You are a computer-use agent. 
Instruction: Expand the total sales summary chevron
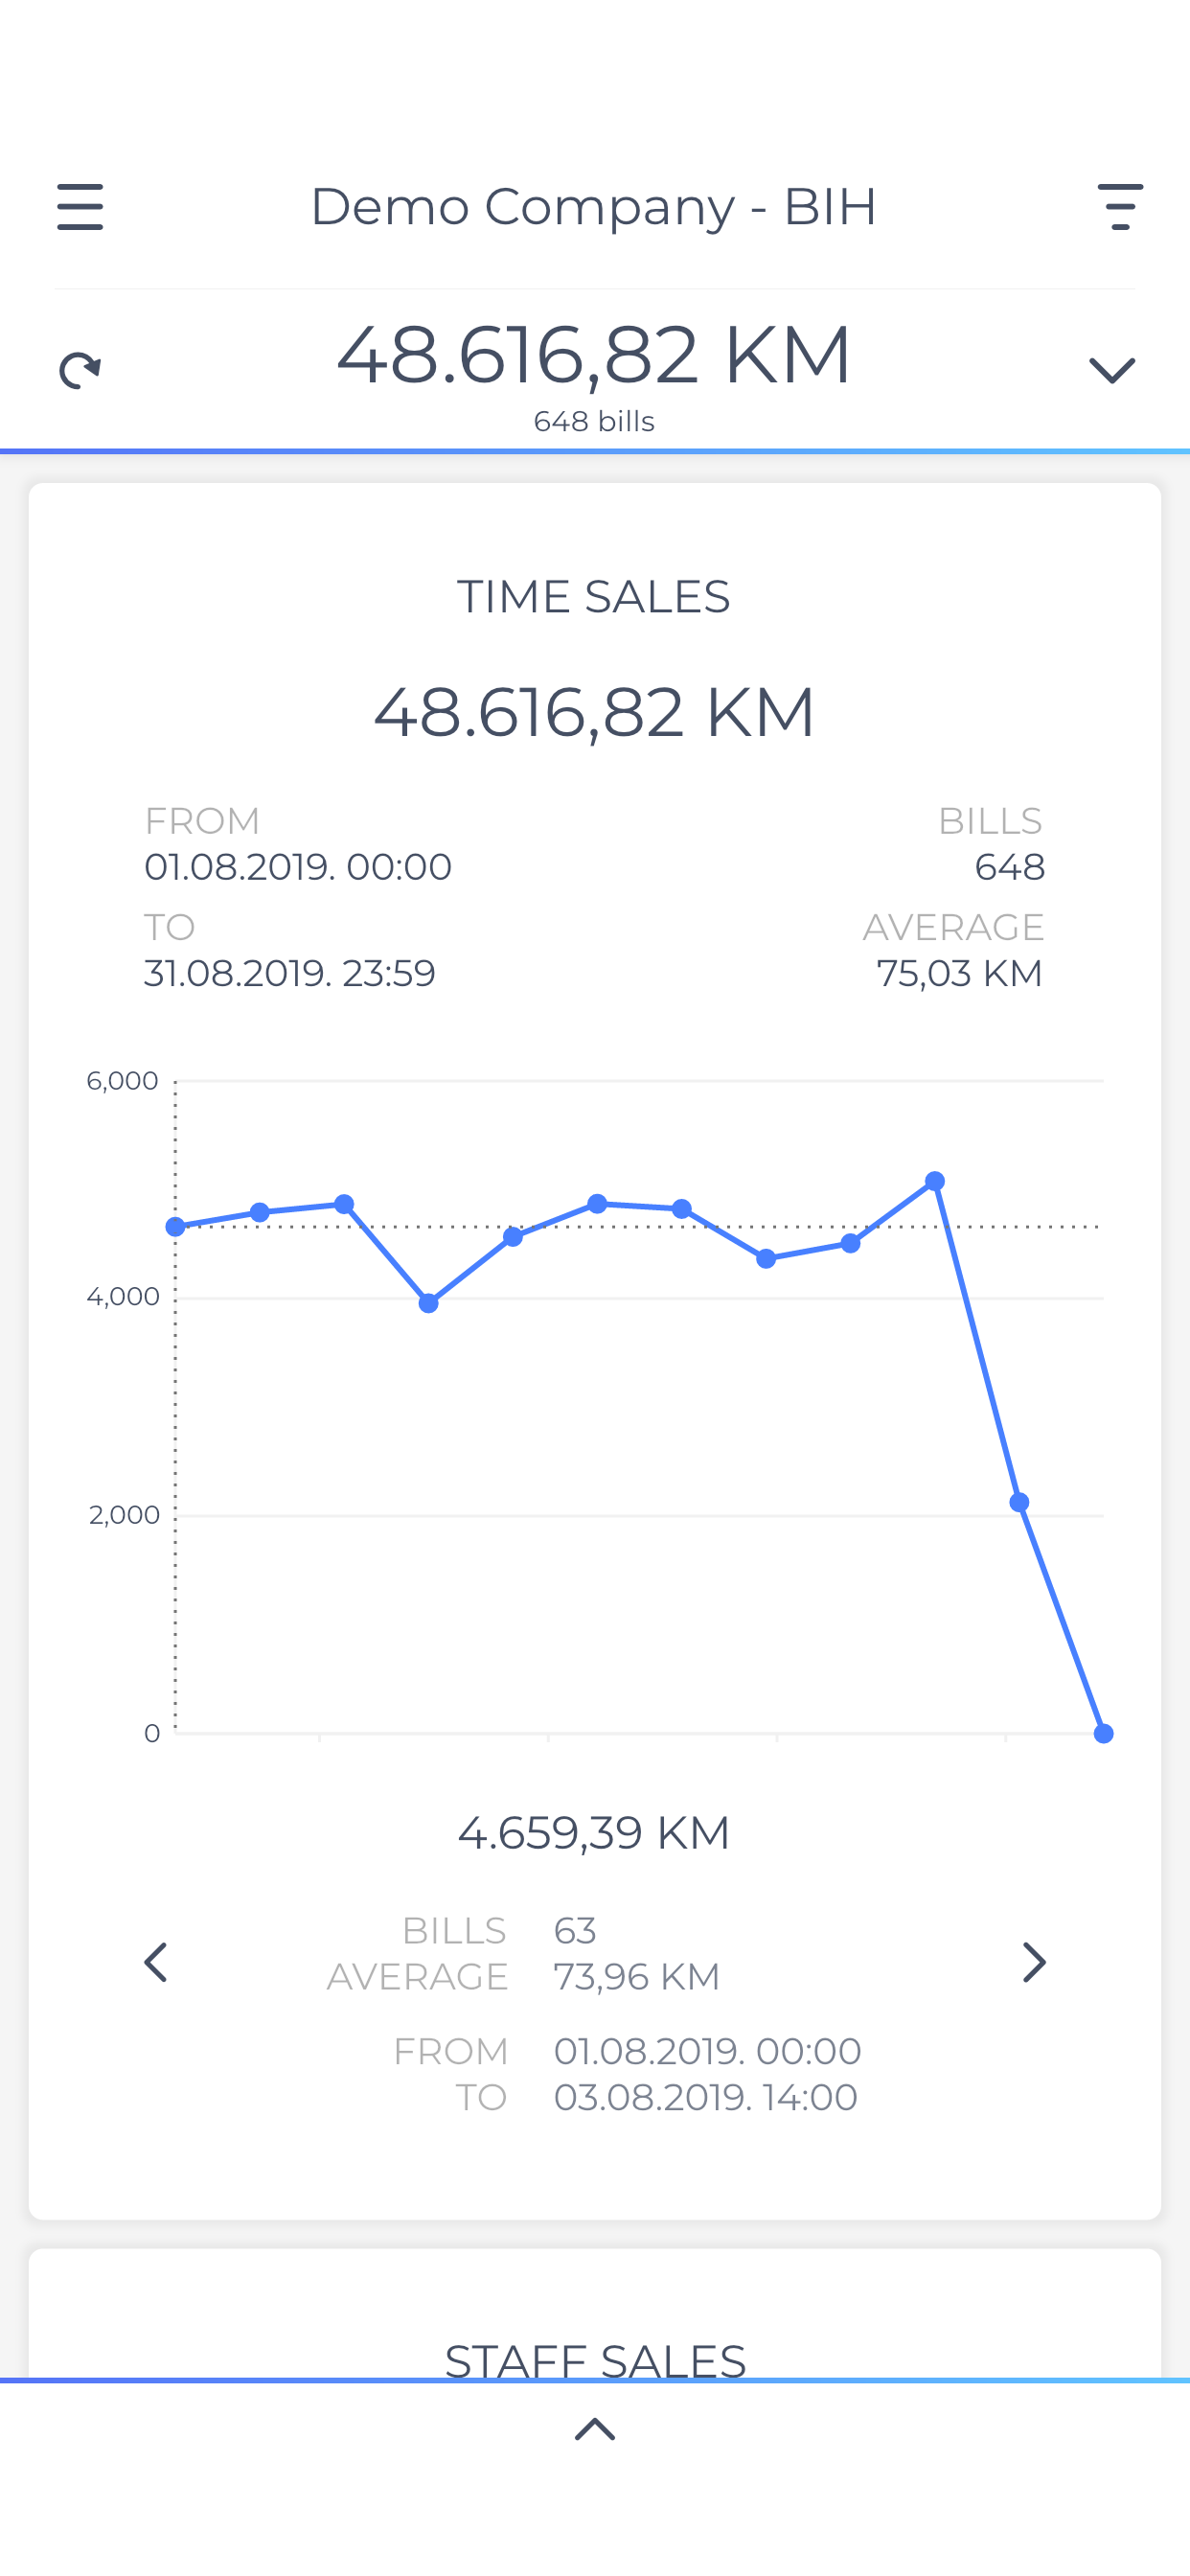click(x=1112, y=371)
